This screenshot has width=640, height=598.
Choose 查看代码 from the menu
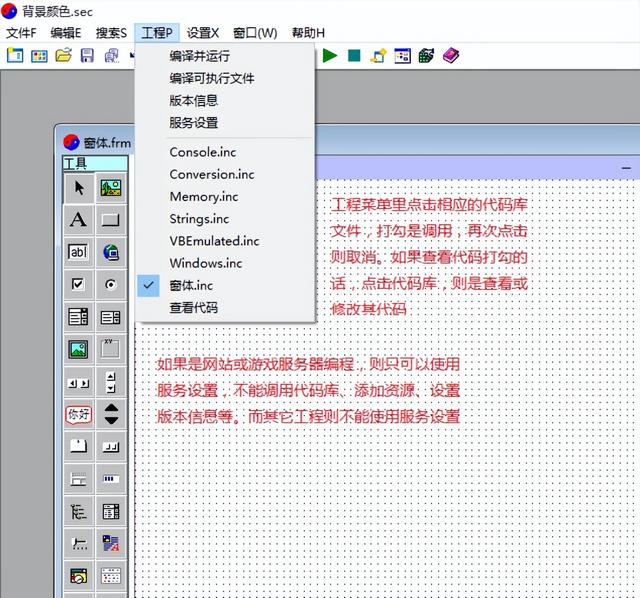point(225,307)
